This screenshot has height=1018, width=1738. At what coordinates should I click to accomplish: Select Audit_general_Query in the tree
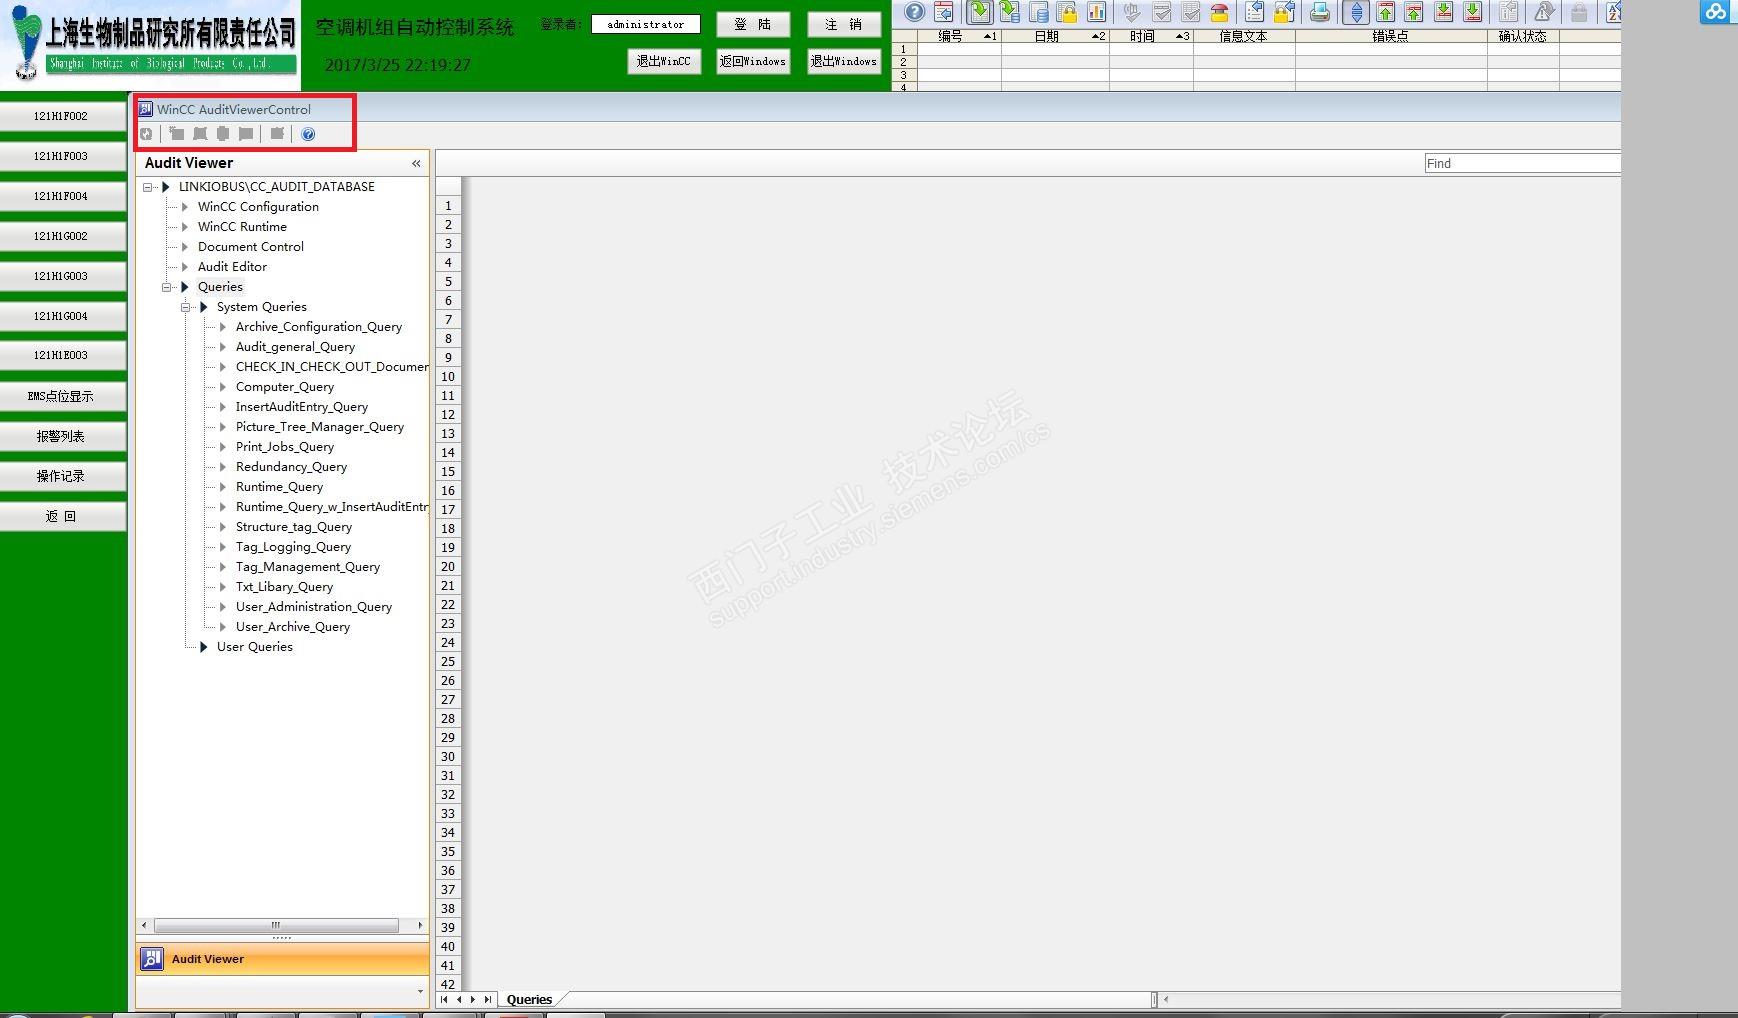[295, 347]
